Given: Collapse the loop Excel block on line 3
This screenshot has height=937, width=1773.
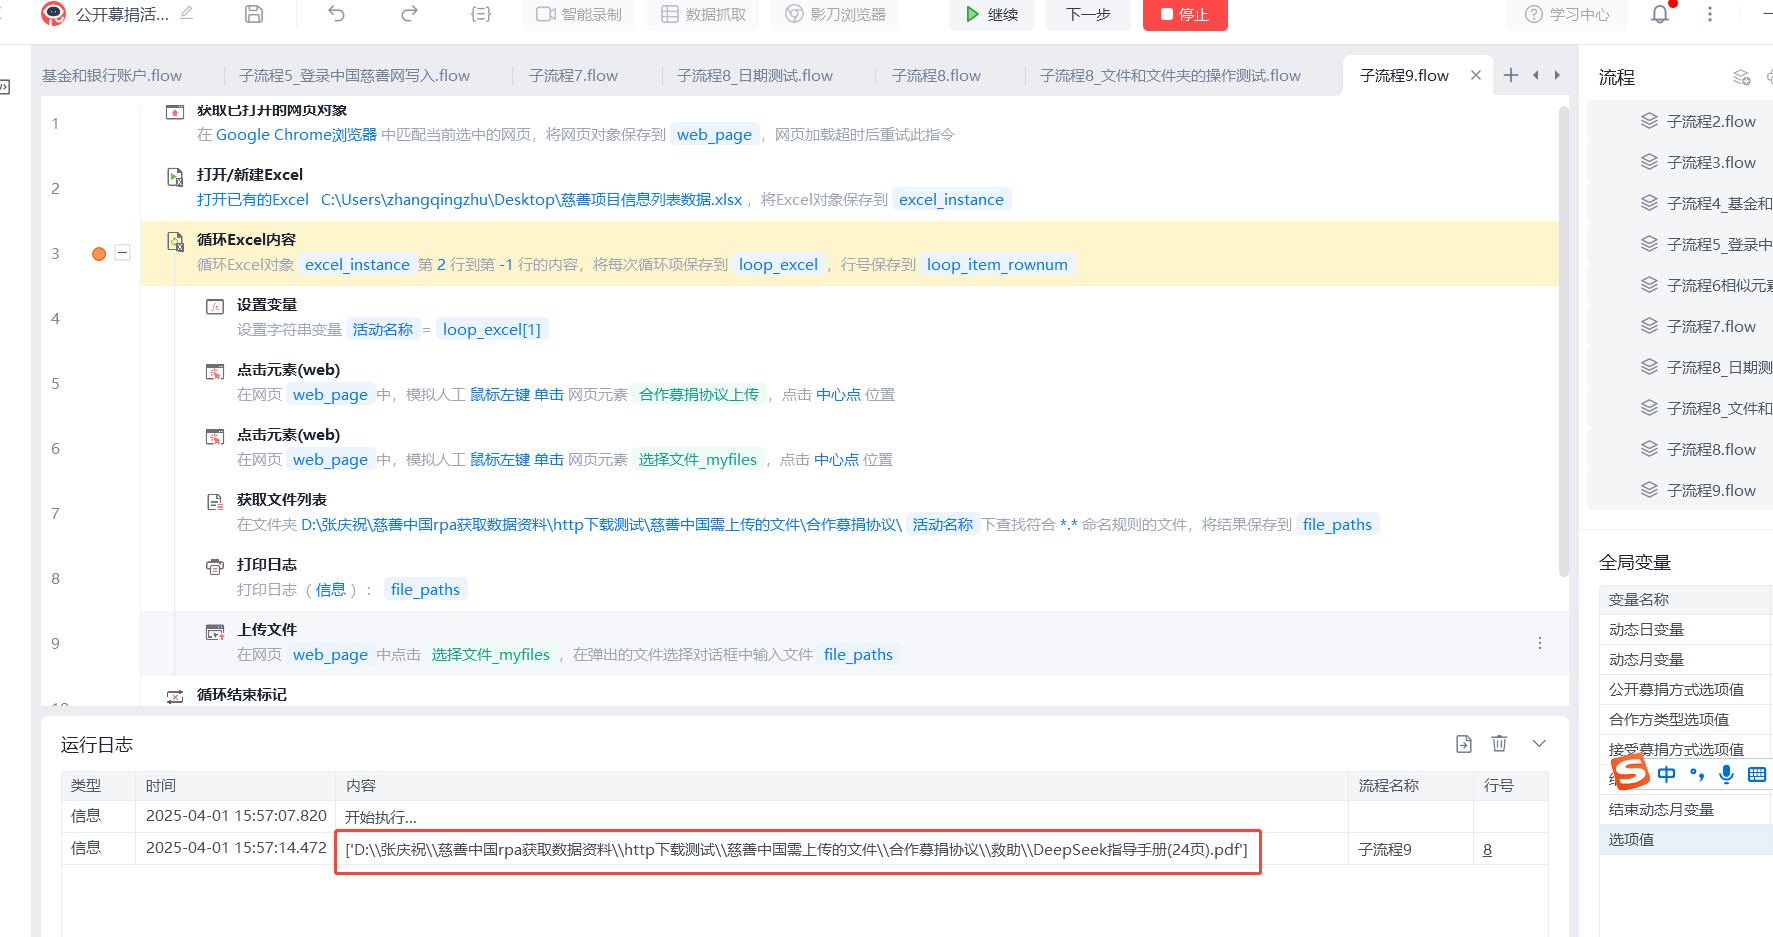Looking at the screenshot, I should (x=122, y=253).
